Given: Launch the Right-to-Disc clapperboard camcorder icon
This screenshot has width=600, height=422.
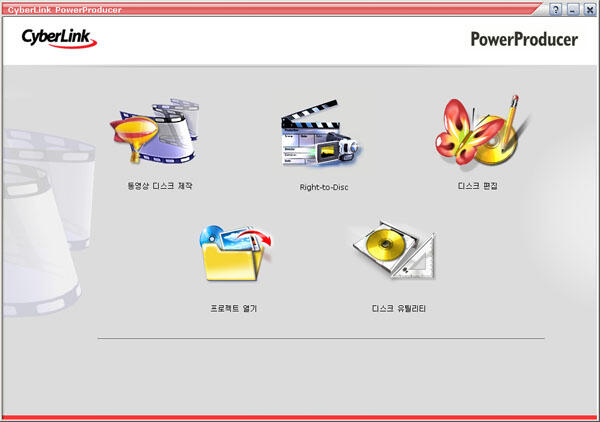Looking at the screenshot, I should [320, 133].
